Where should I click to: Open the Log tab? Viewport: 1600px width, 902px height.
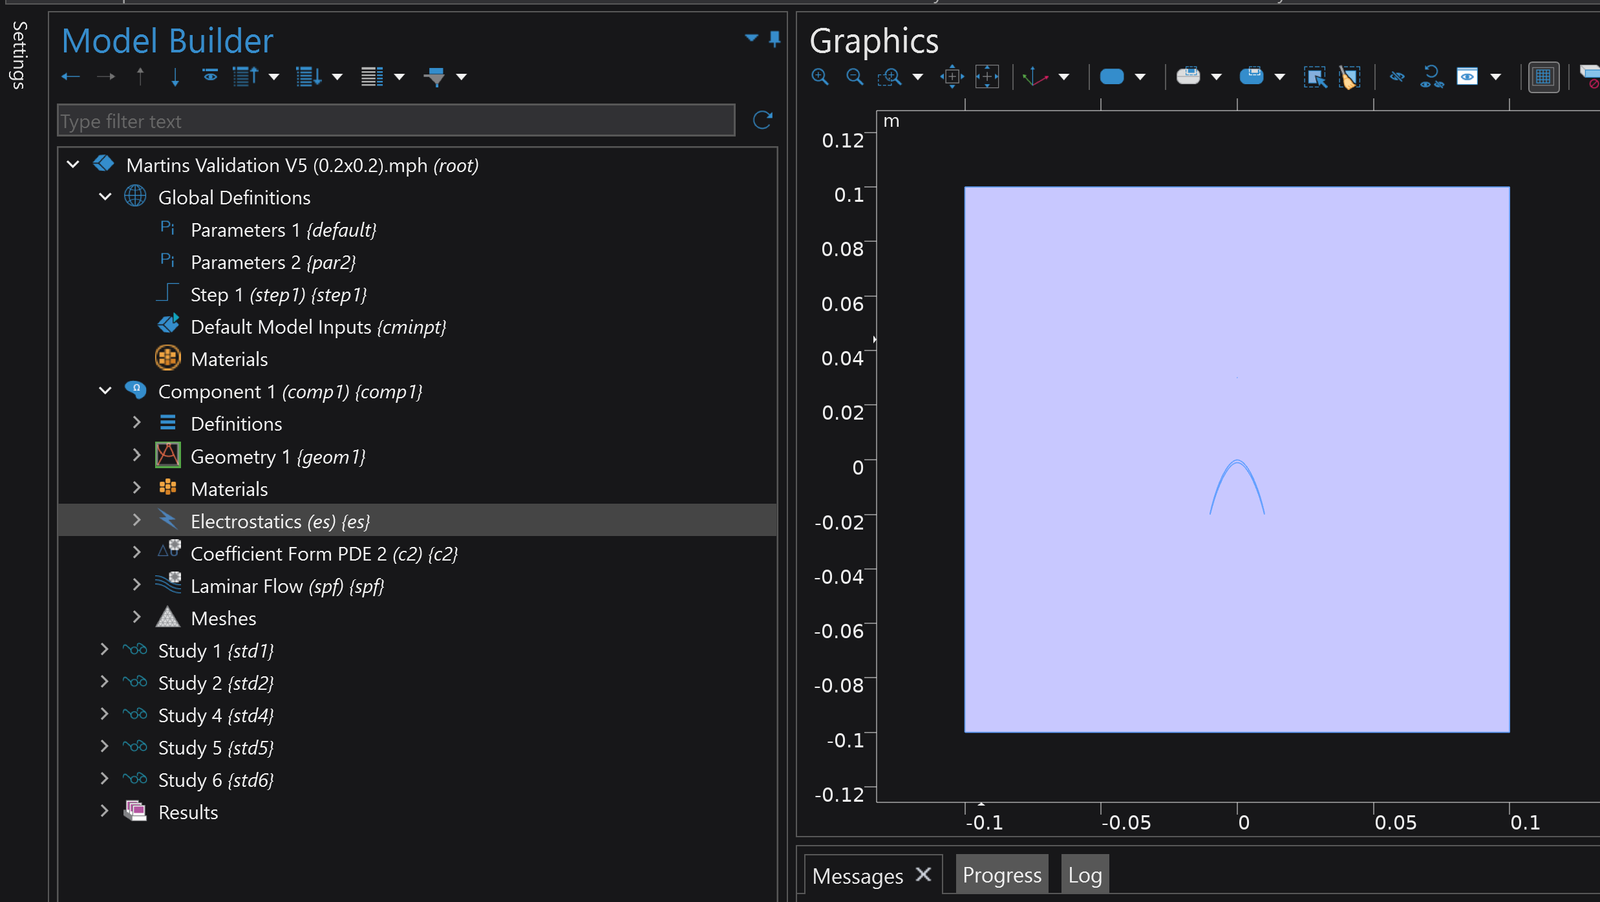tap(1084, 875)
